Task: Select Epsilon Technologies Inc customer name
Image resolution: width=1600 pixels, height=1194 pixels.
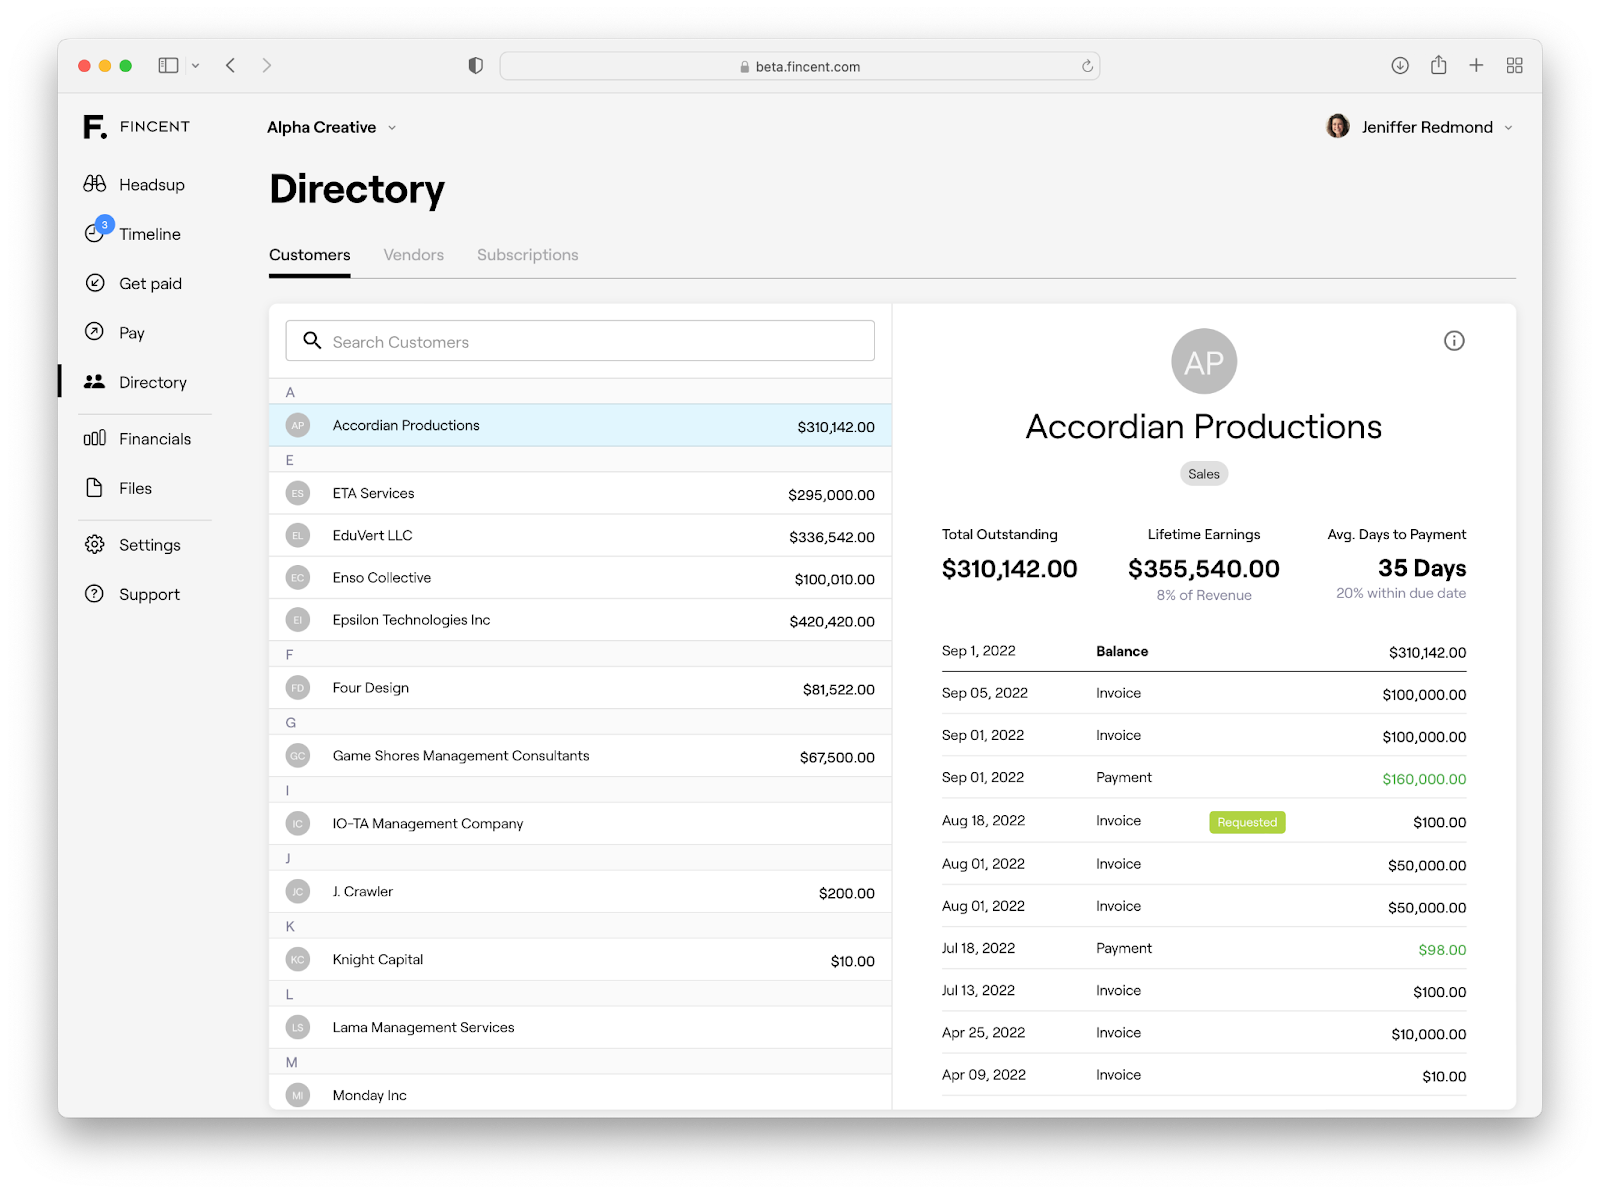Action: tap(412, 620)
